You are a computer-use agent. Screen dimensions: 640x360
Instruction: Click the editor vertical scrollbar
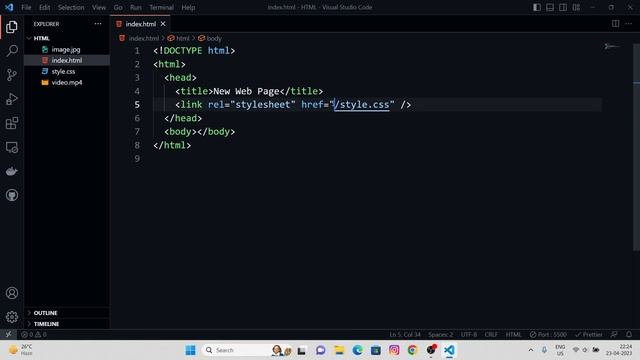[636, 147]
